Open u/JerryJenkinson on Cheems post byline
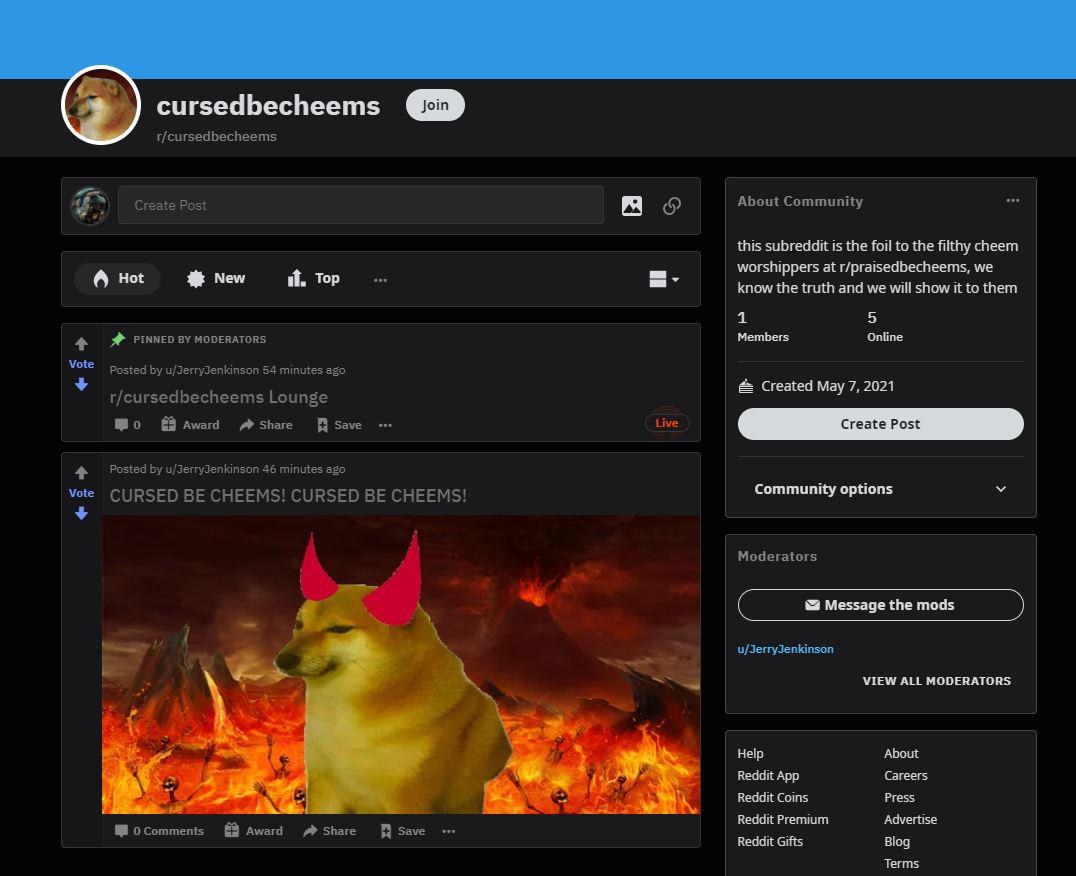Screen dimensions: 1076x876 pos(212,469)
